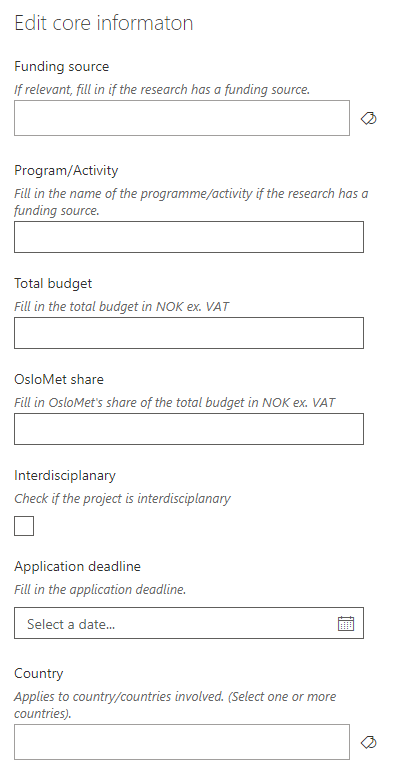Click the 'Total budget' field label
Image resolution: width=405 pixels, height=776 pixels.
53,284
